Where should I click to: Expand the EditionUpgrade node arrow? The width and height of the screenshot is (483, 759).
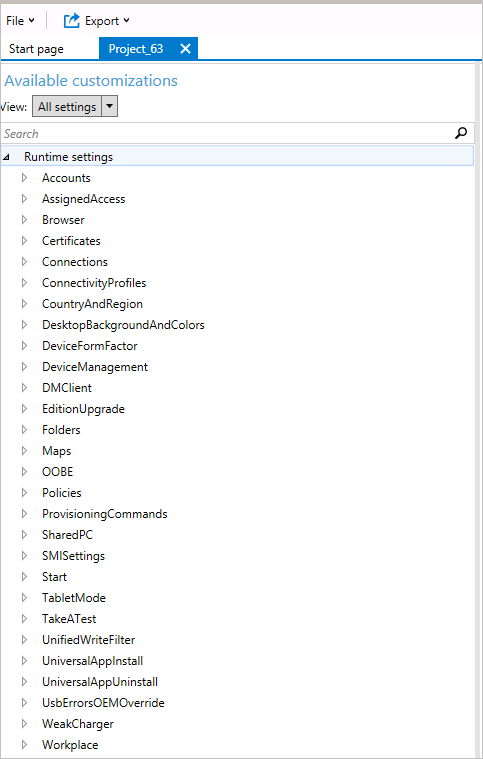click(24, 409)
